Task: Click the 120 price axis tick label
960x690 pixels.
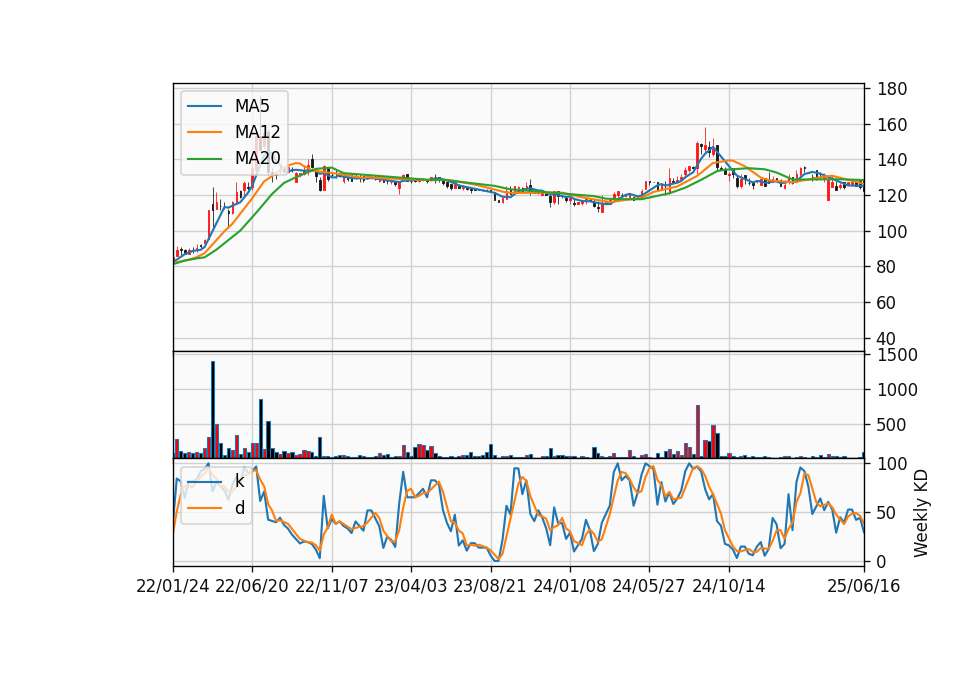Action: tap(891, 196)
